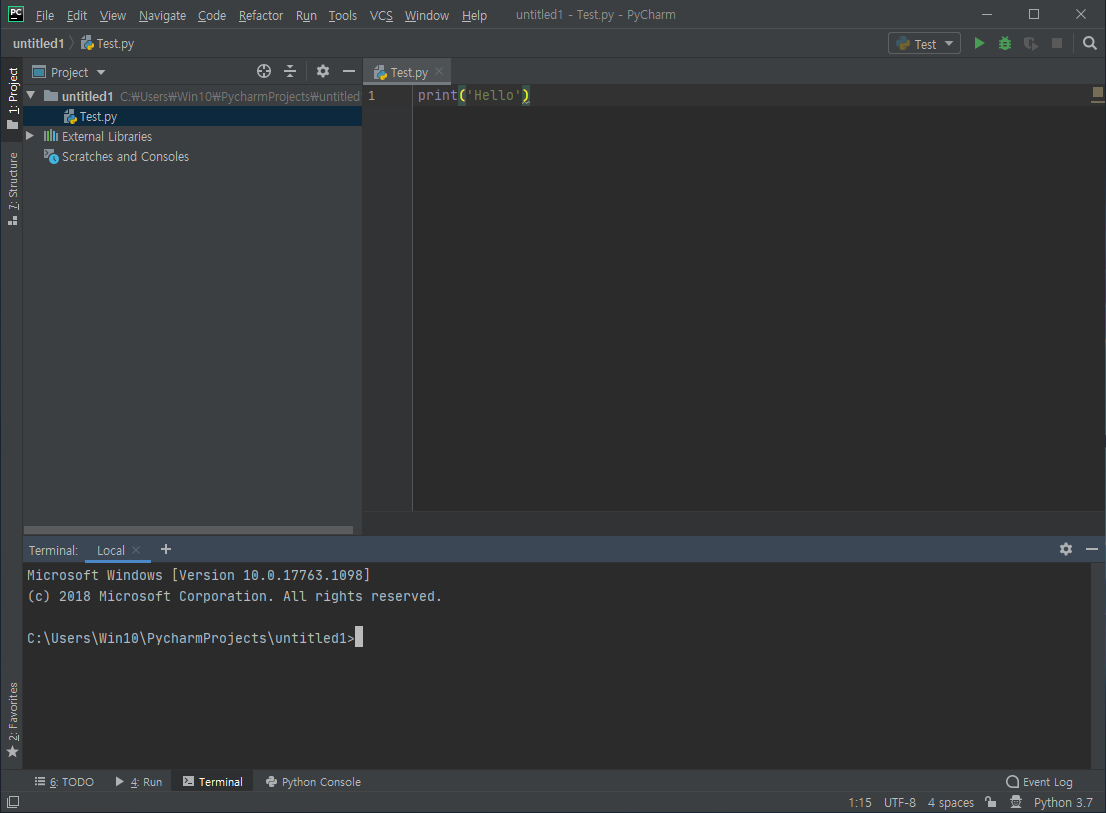Open the Navigate menu

tap(162, 15)
